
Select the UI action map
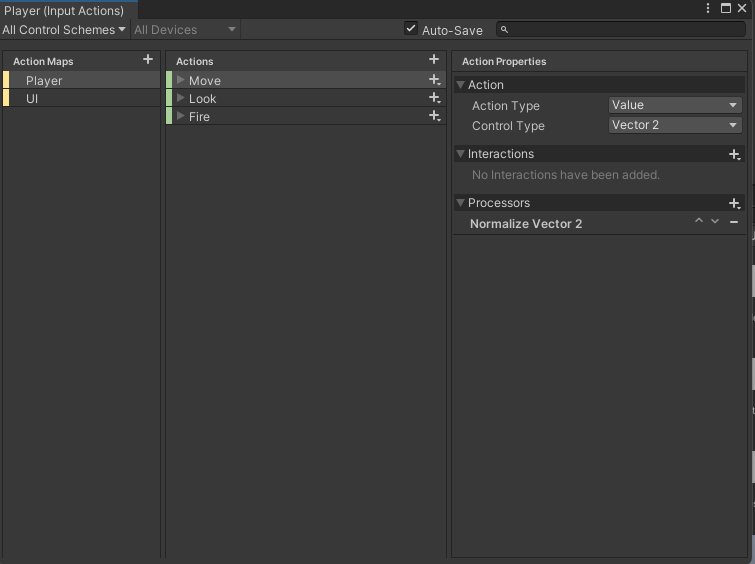[81, 98]
